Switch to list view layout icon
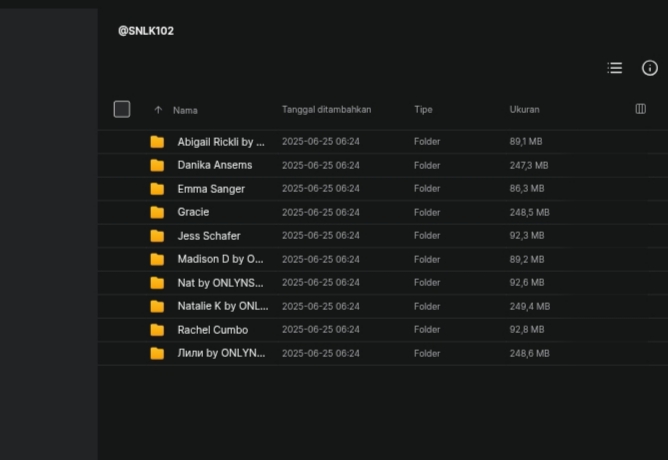The width and height of the screenshot is (668, 460). [615, 68]
